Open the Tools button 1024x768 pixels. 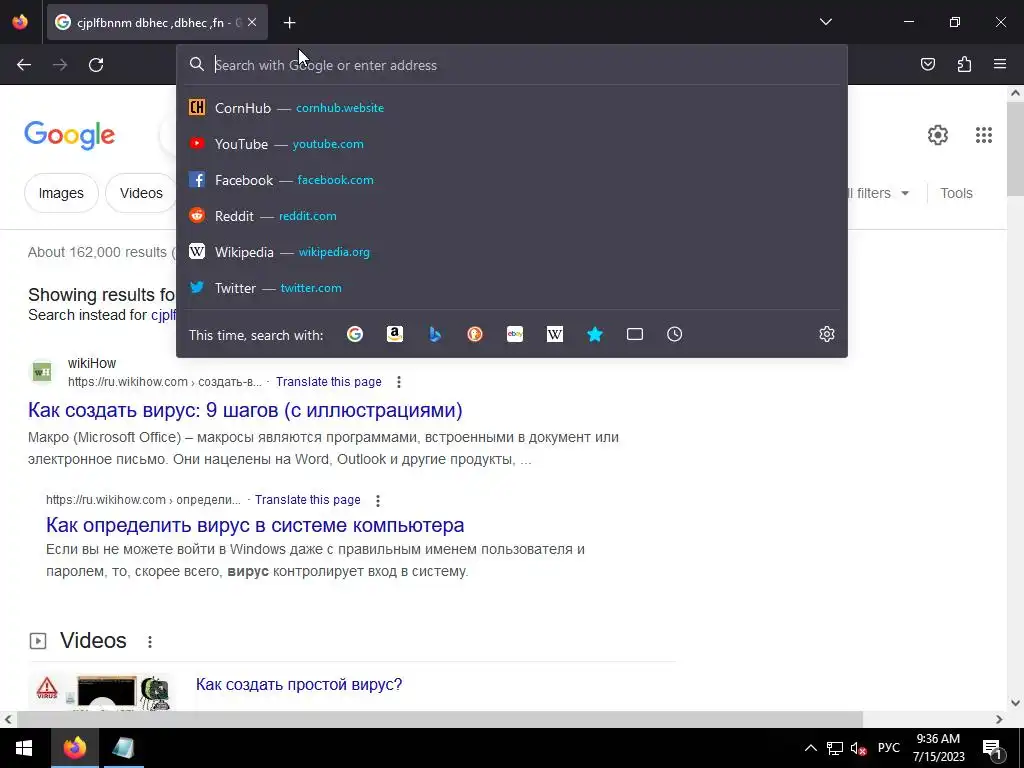click(956, 193)
